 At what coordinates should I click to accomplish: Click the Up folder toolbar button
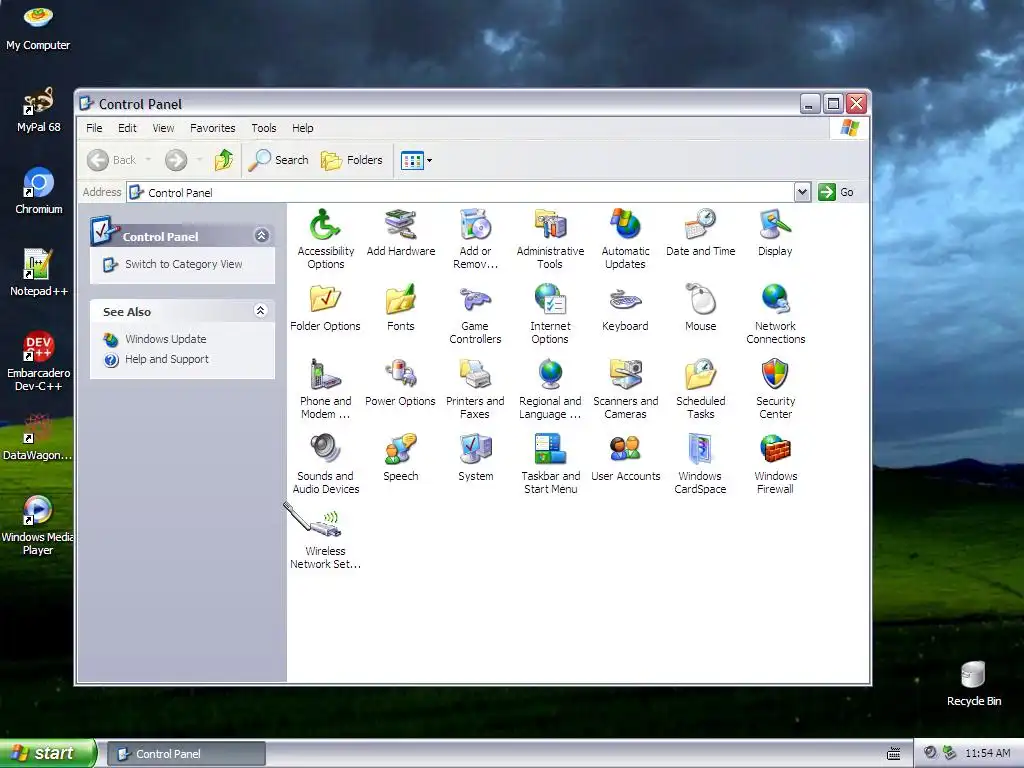pyautogui.click(x=223, y=159)
